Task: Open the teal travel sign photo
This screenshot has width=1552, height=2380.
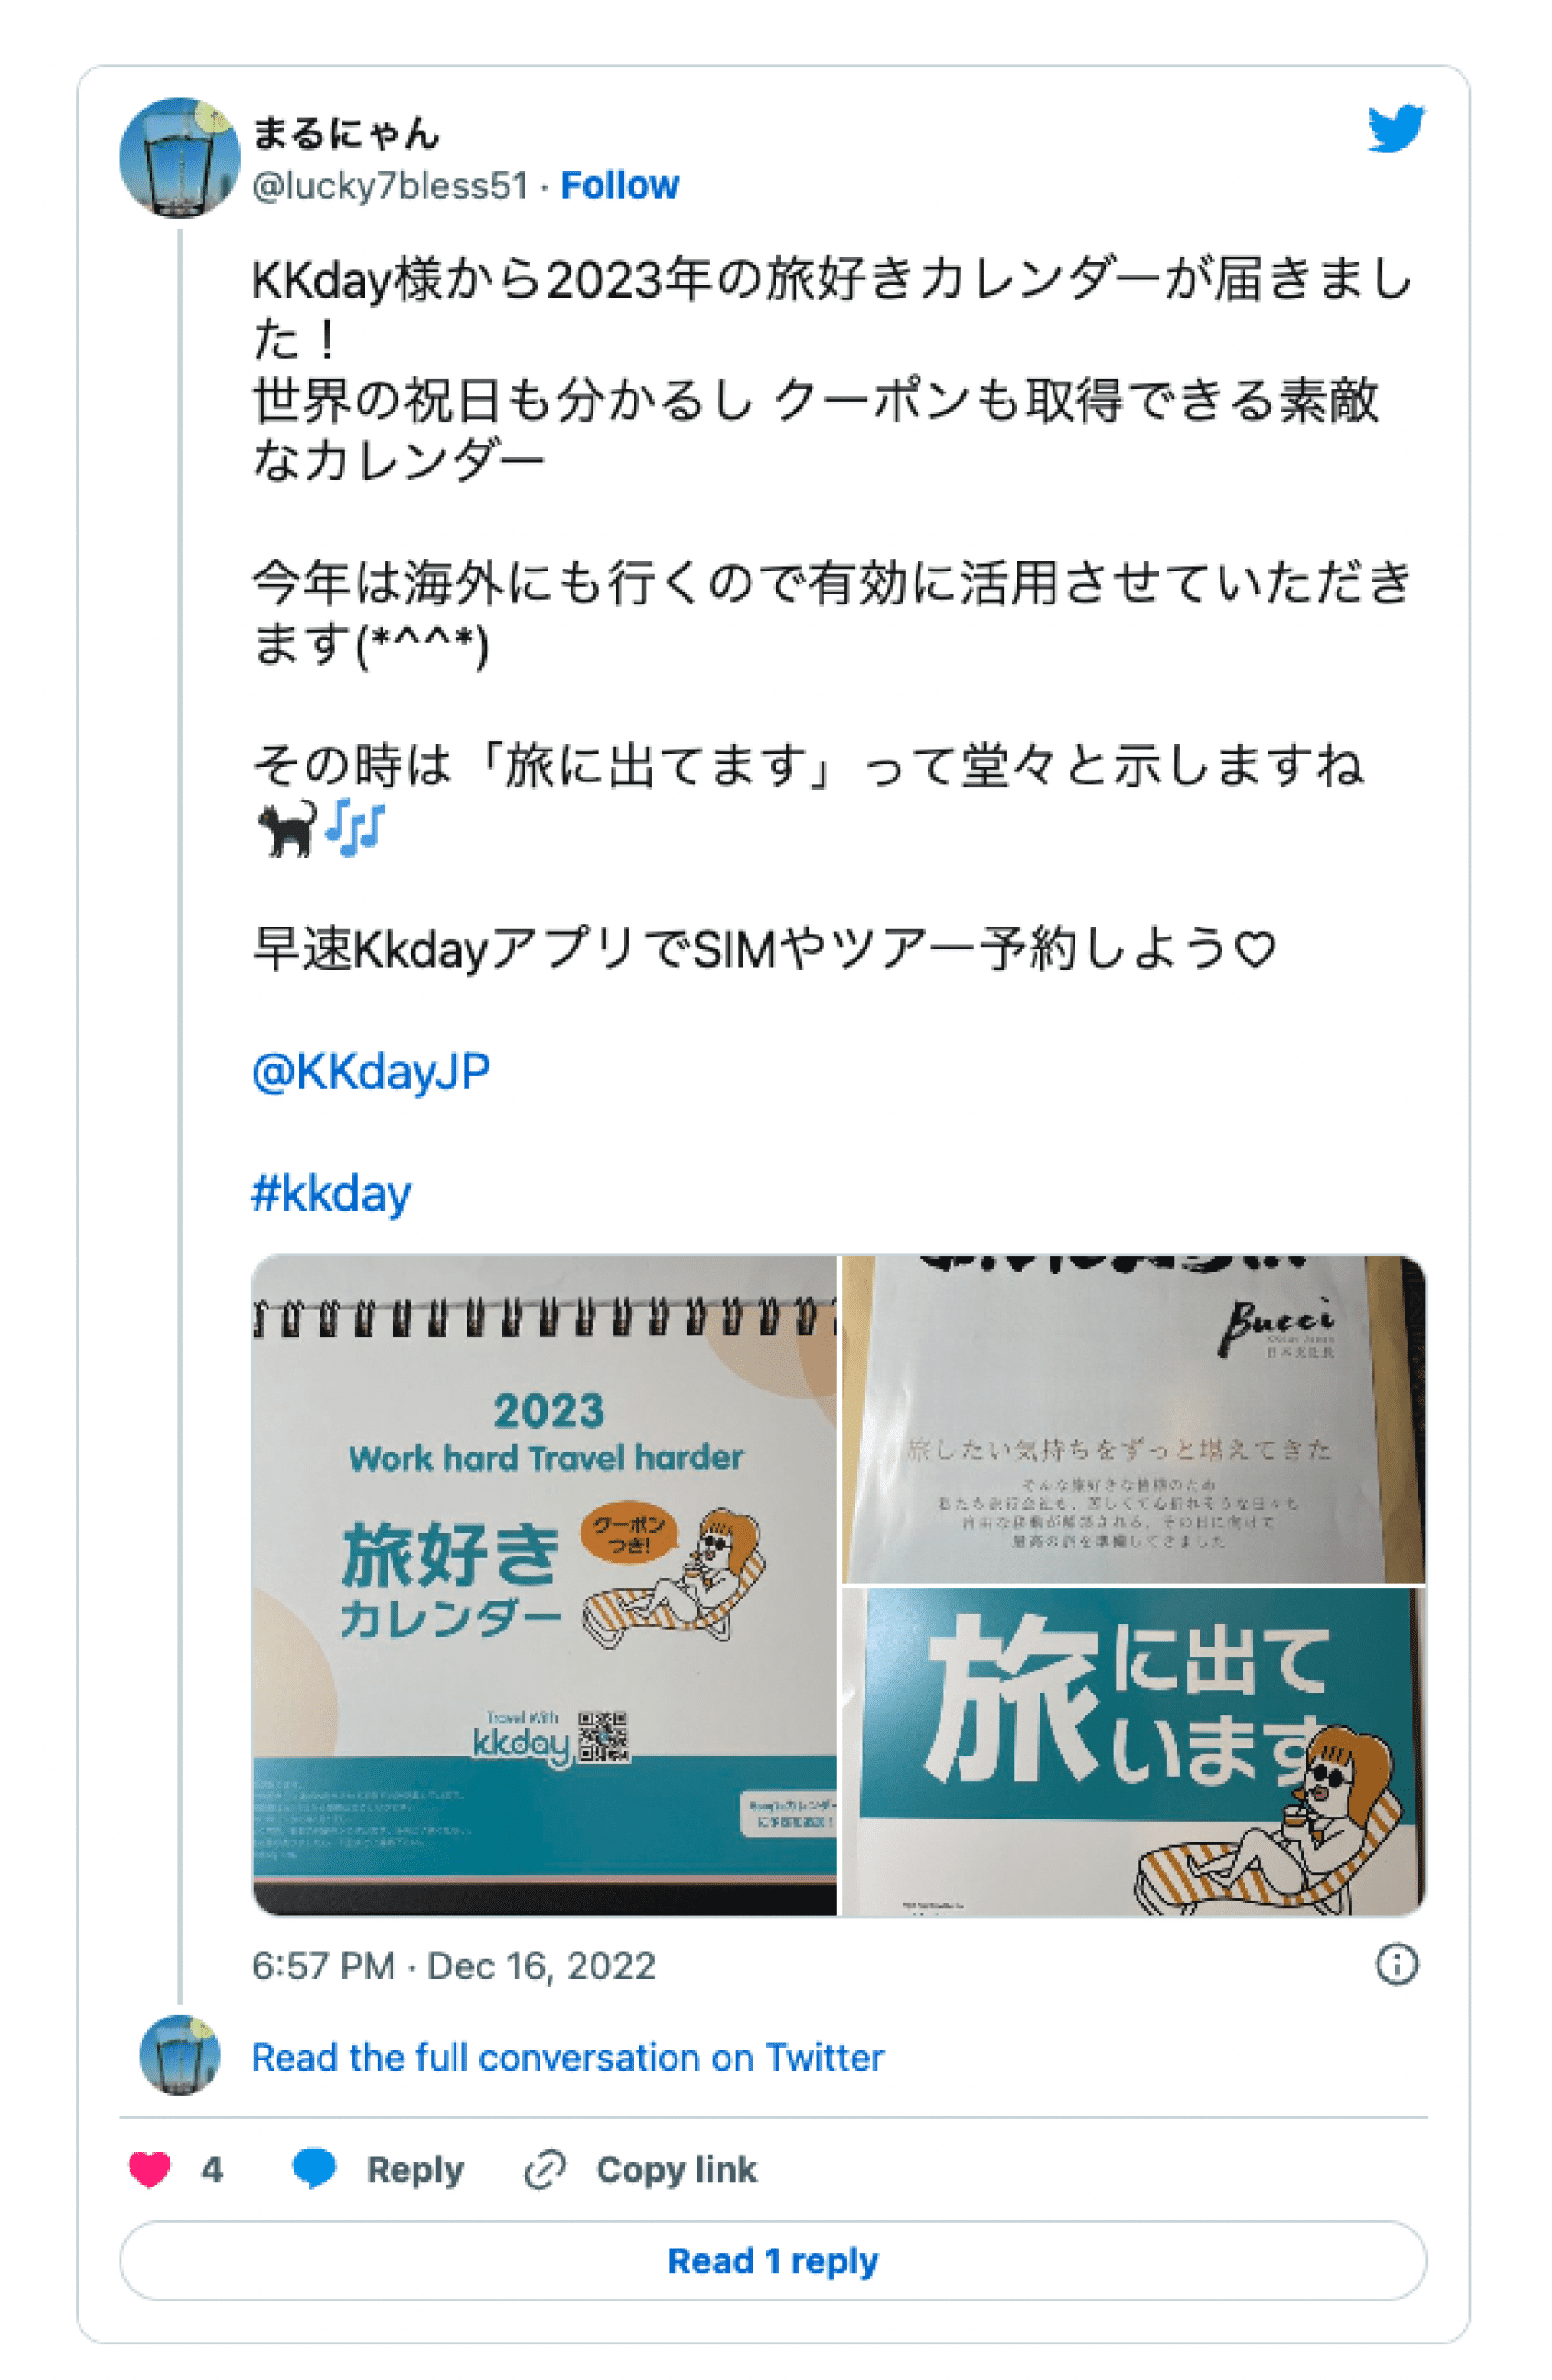Action: pyautogui.click(x=1134, y=1752)
